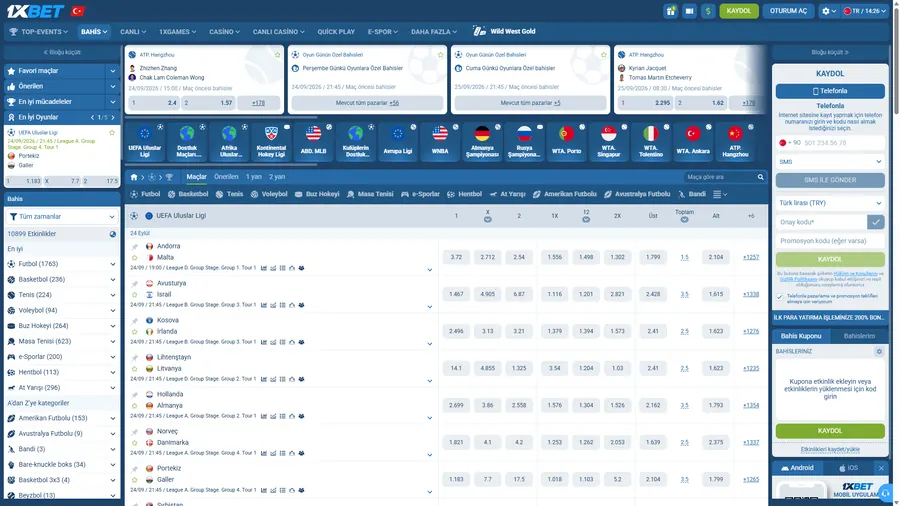Image resolution: width=900 pixels, height=506 pixels.
Task: Switch to Bahislerim tab
Action: 859,336
